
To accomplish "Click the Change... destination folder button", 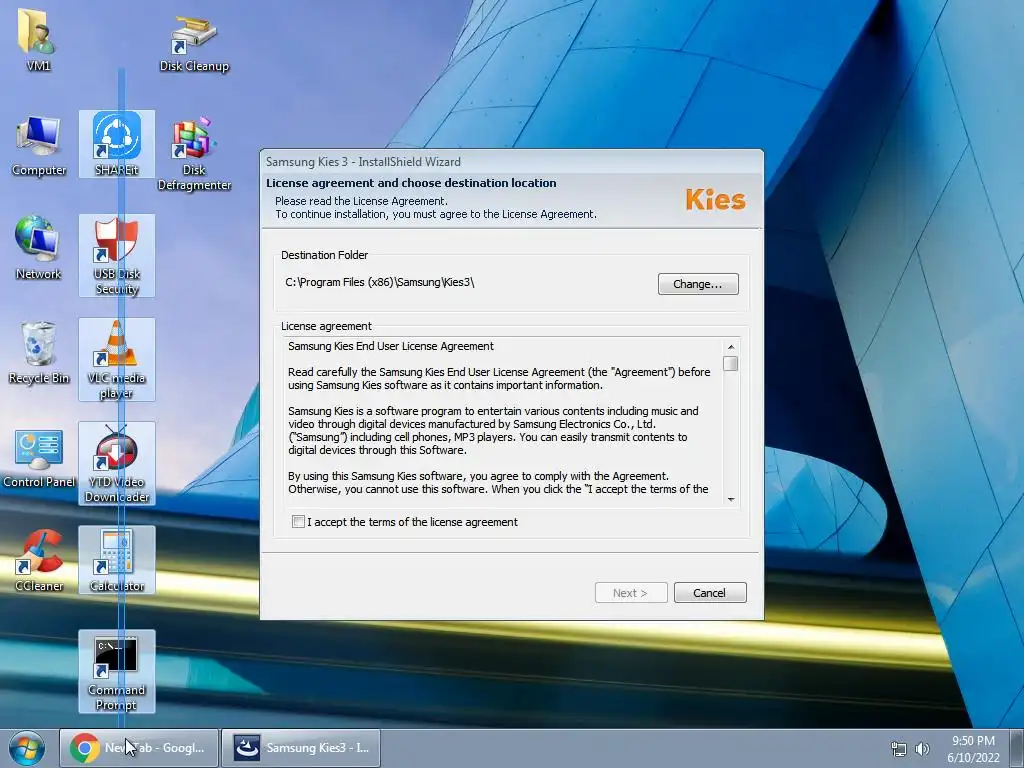I will (x=698, y=284).
